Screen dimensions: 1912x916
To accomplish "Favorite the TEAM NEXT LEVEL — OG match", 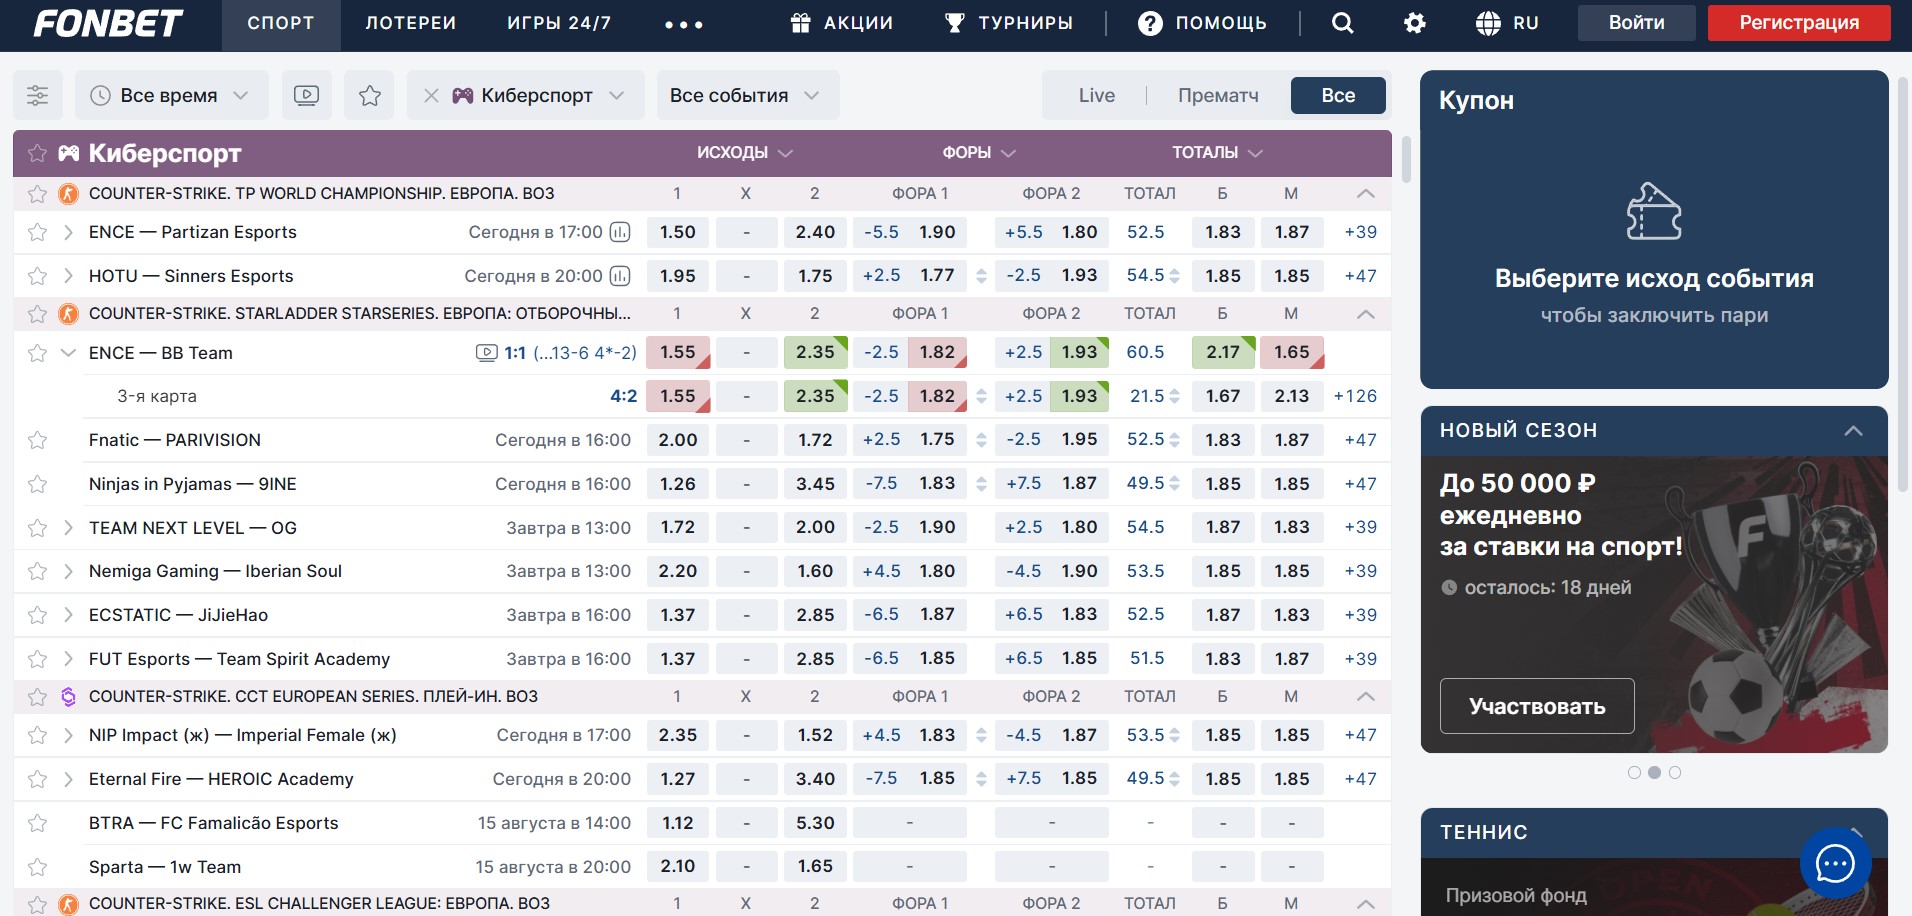I will pos(37,528).
